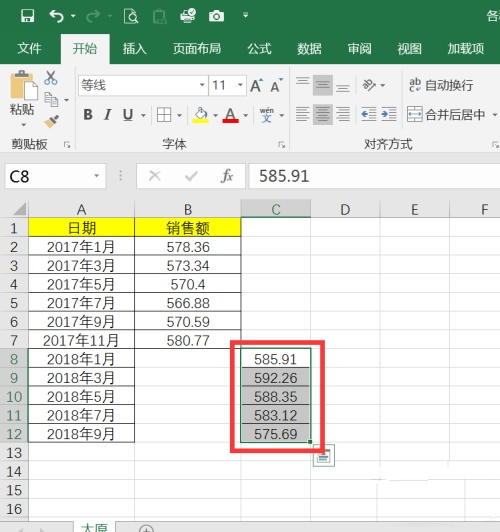Add new sheet with plus icon
This screenshot has width=500, height=532.
tap(146, 529)
